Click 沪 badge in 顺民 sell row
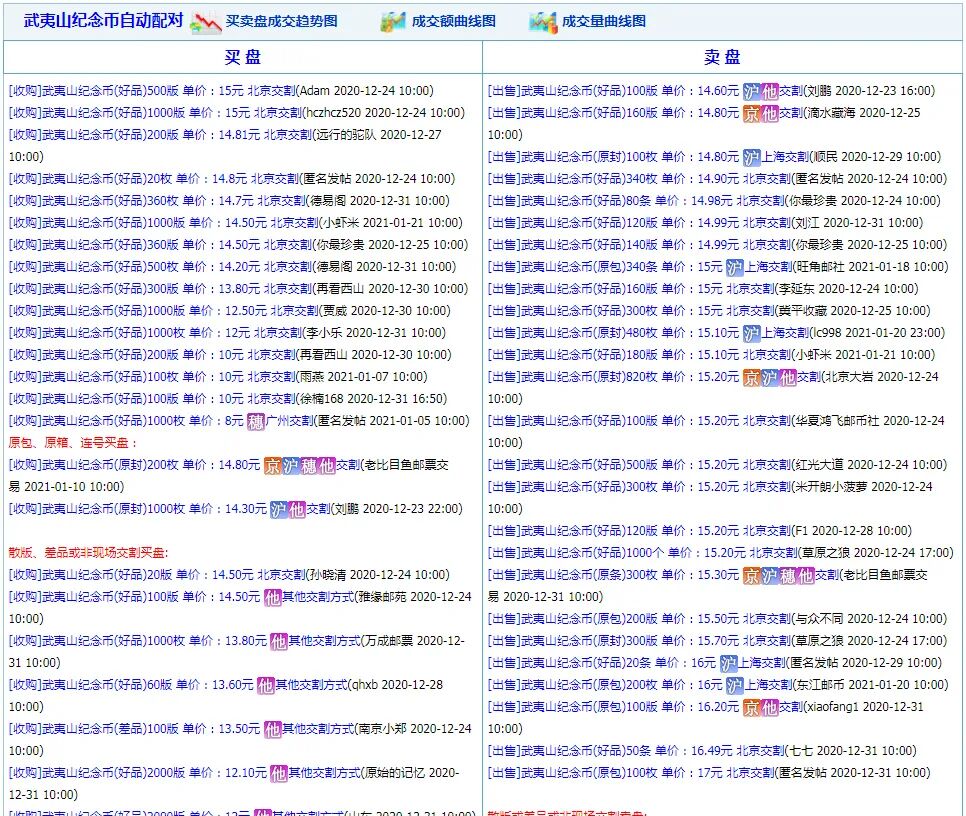The image size is (966, 816). [x=752, y=158]
